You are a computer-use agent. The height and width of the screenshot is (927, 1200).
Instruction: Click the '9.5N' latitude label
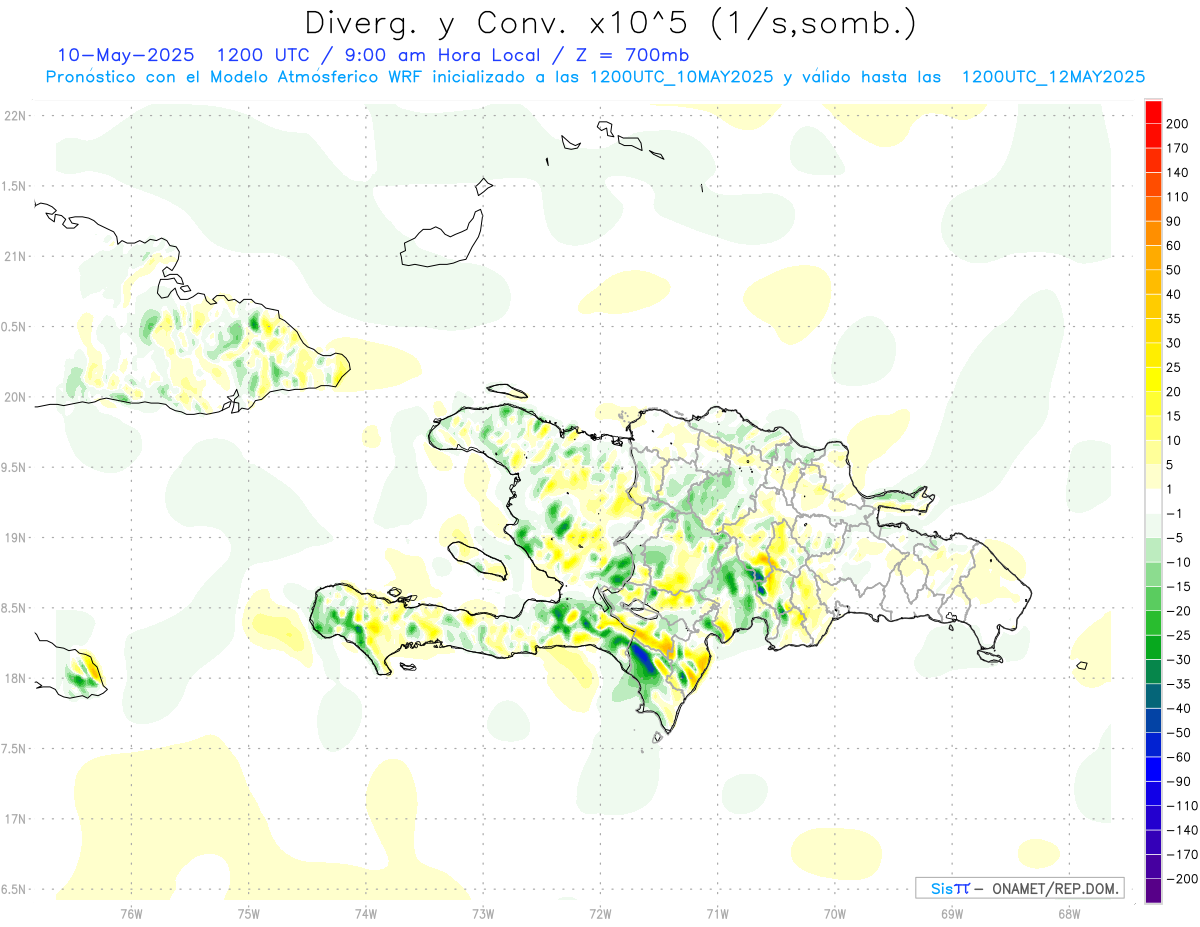(x=15, y=467)
